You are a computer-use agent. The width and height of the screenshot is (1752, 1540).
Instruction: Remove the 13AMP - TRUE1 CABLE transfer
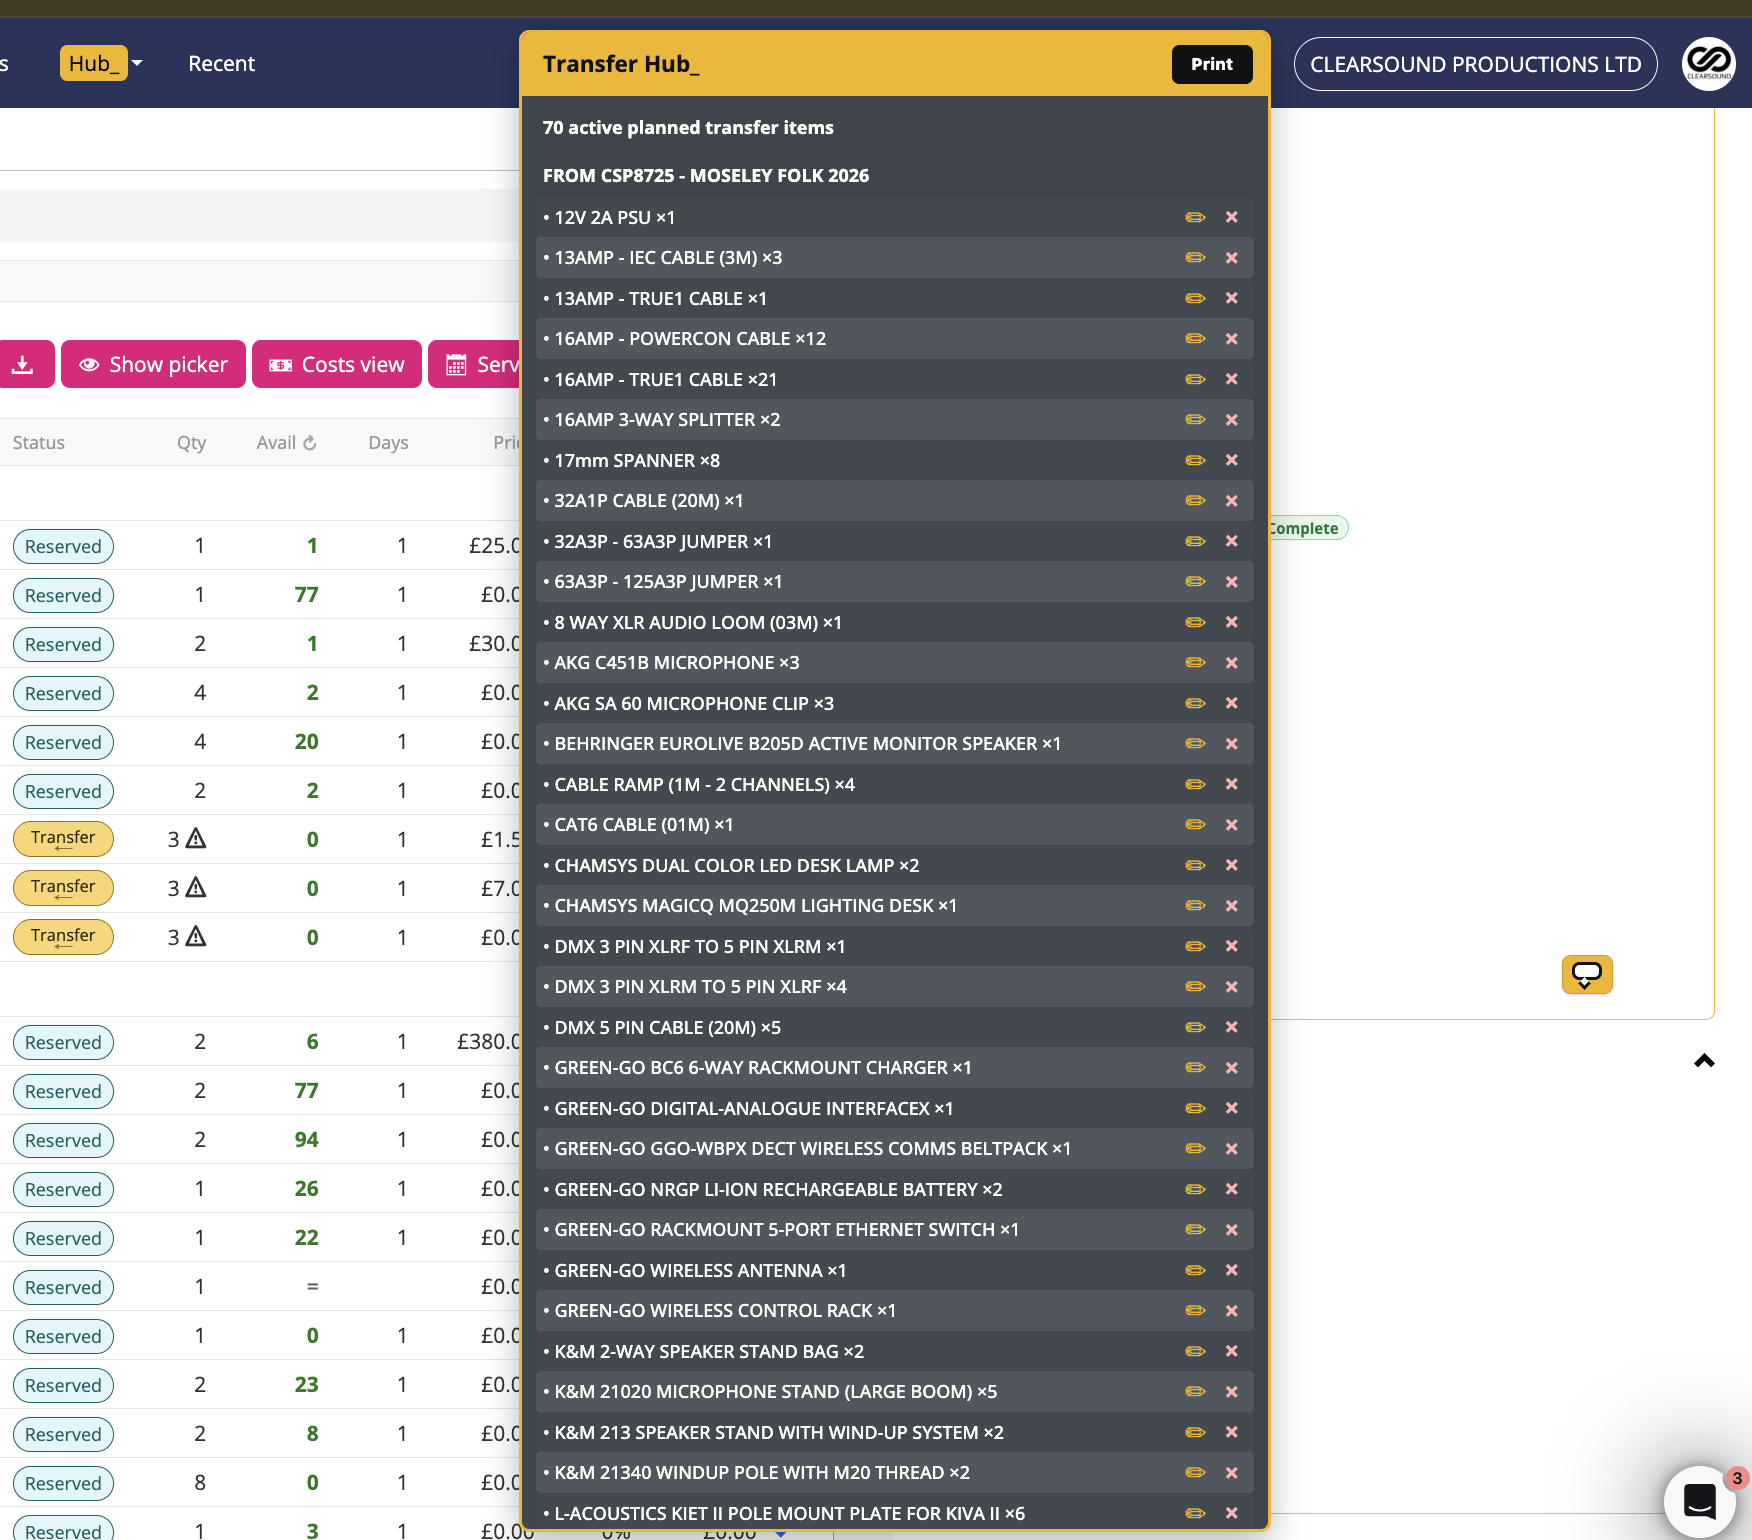(1232, 298)
